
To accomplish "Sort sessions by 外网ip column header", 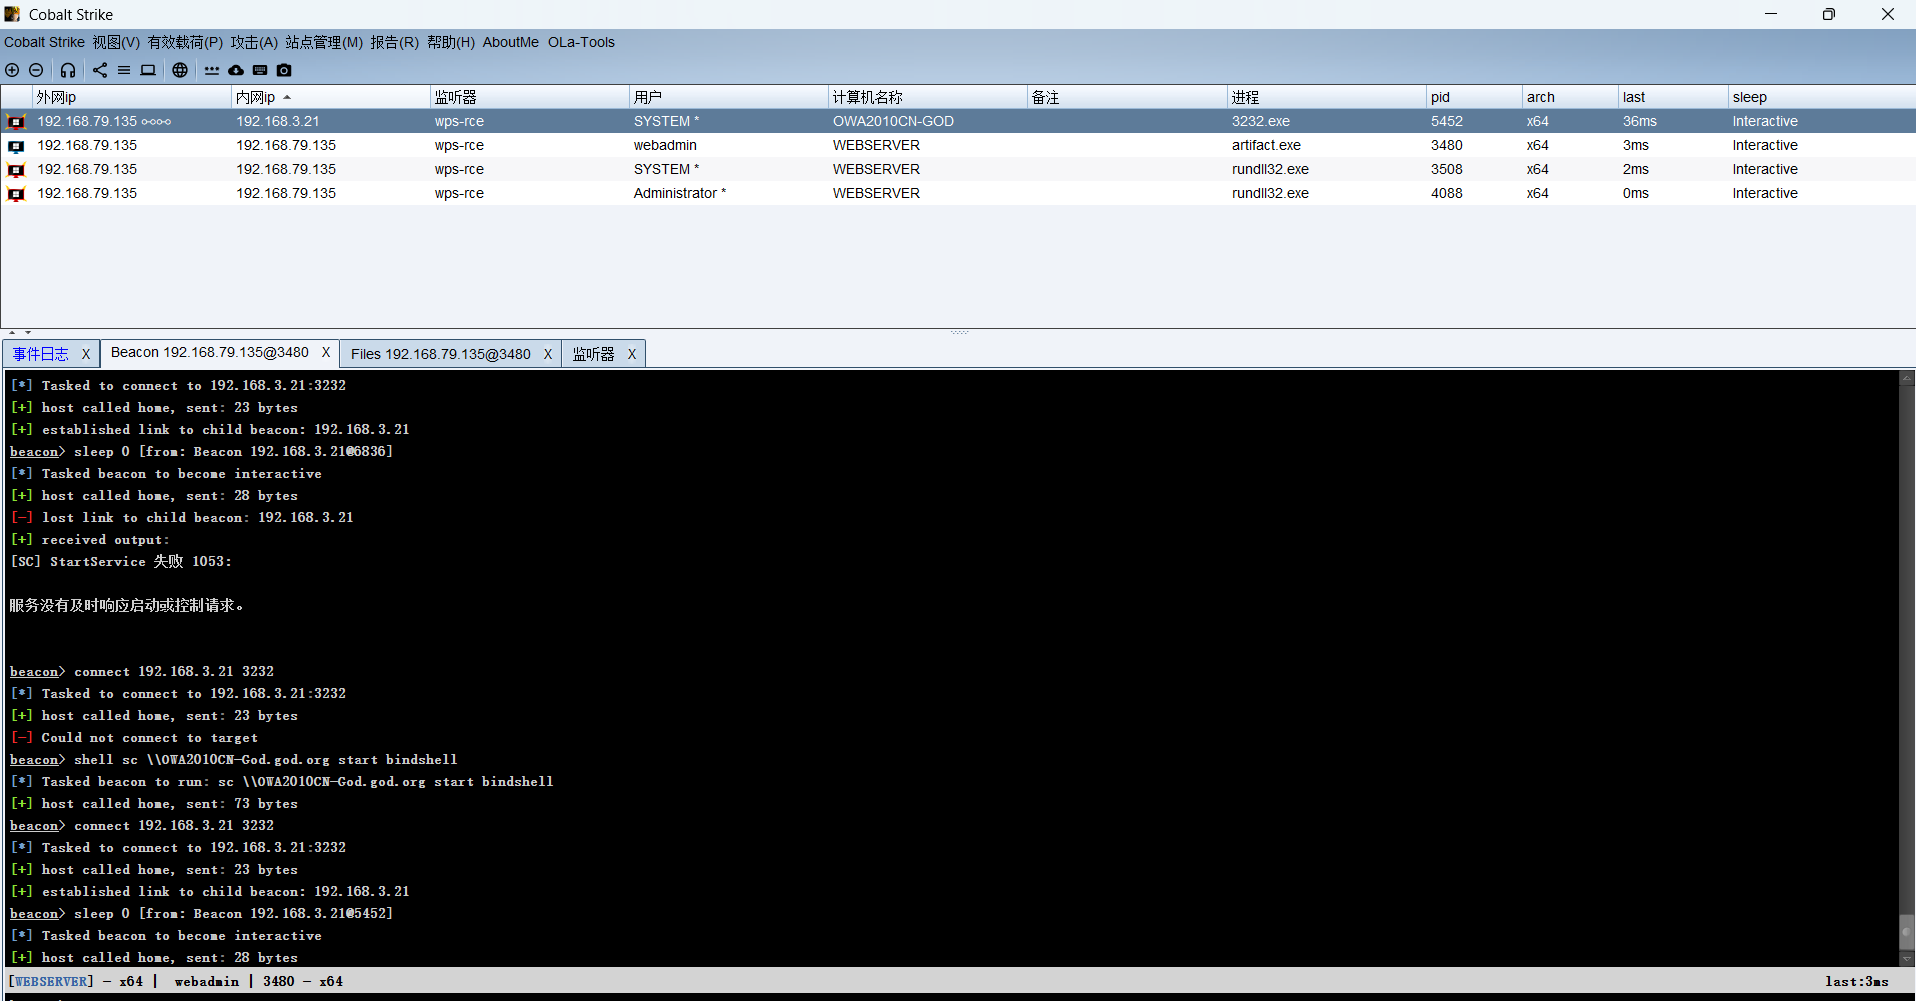I will pyautogui.click(x=131, y=97).
